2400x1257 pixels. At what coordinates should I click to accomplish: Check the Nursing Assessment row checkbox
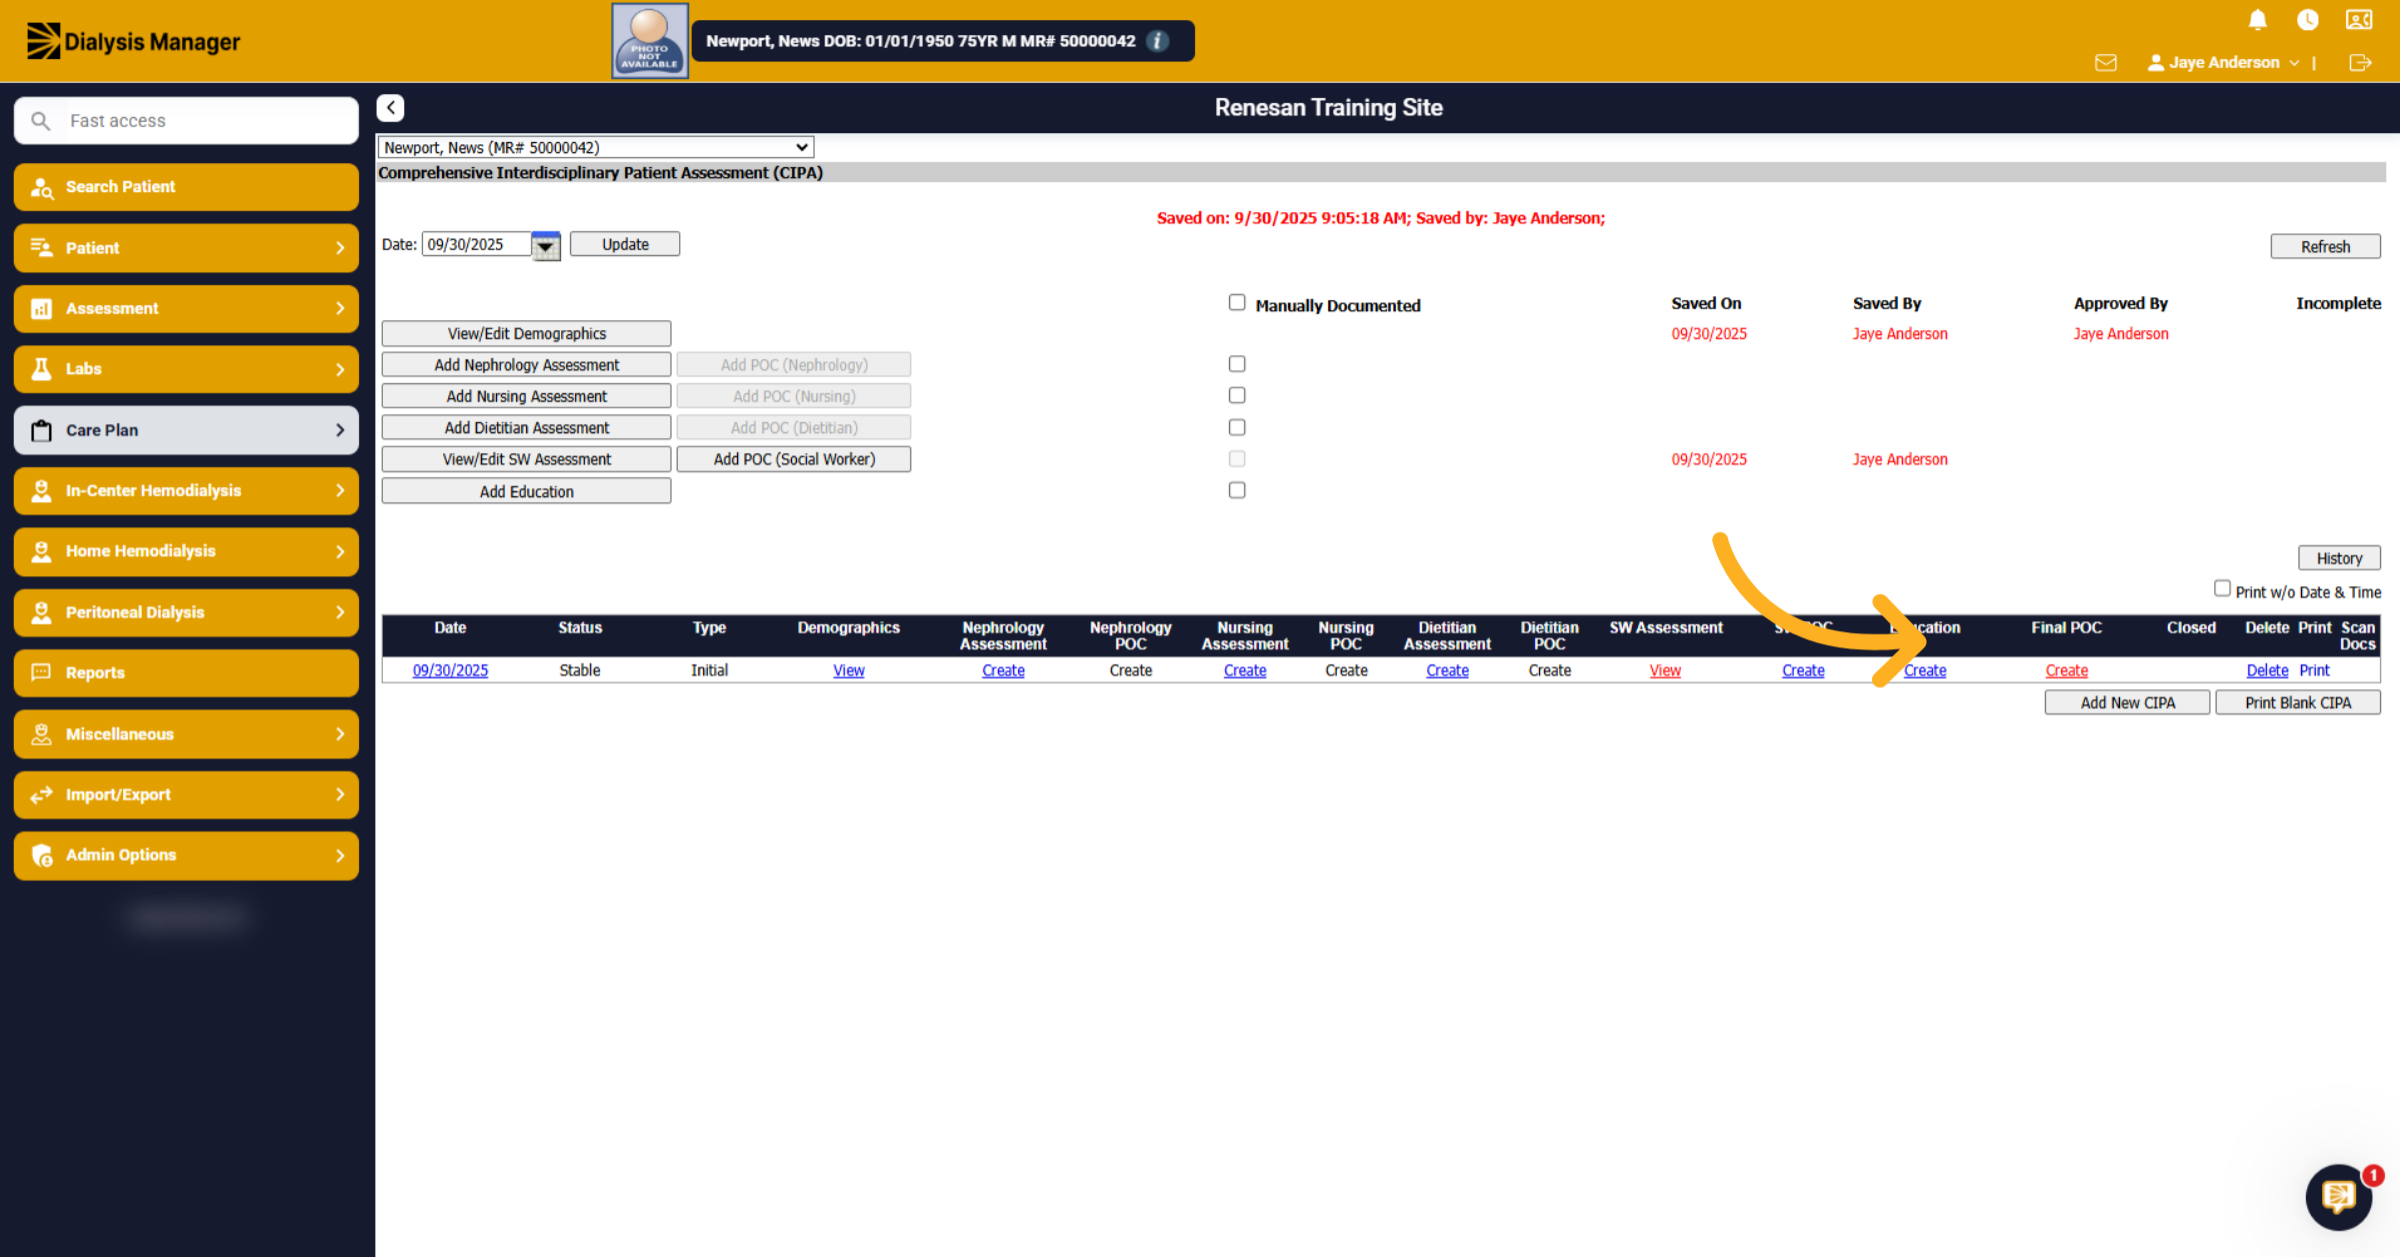(x=1237, y=395)
